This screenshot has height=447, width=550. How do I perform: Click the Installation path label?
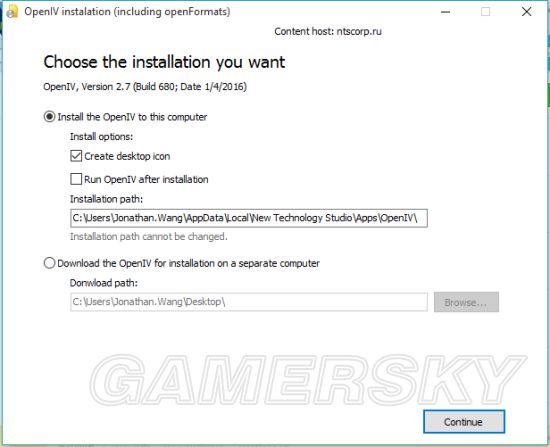pyautogui.click(x=106, y=199)
